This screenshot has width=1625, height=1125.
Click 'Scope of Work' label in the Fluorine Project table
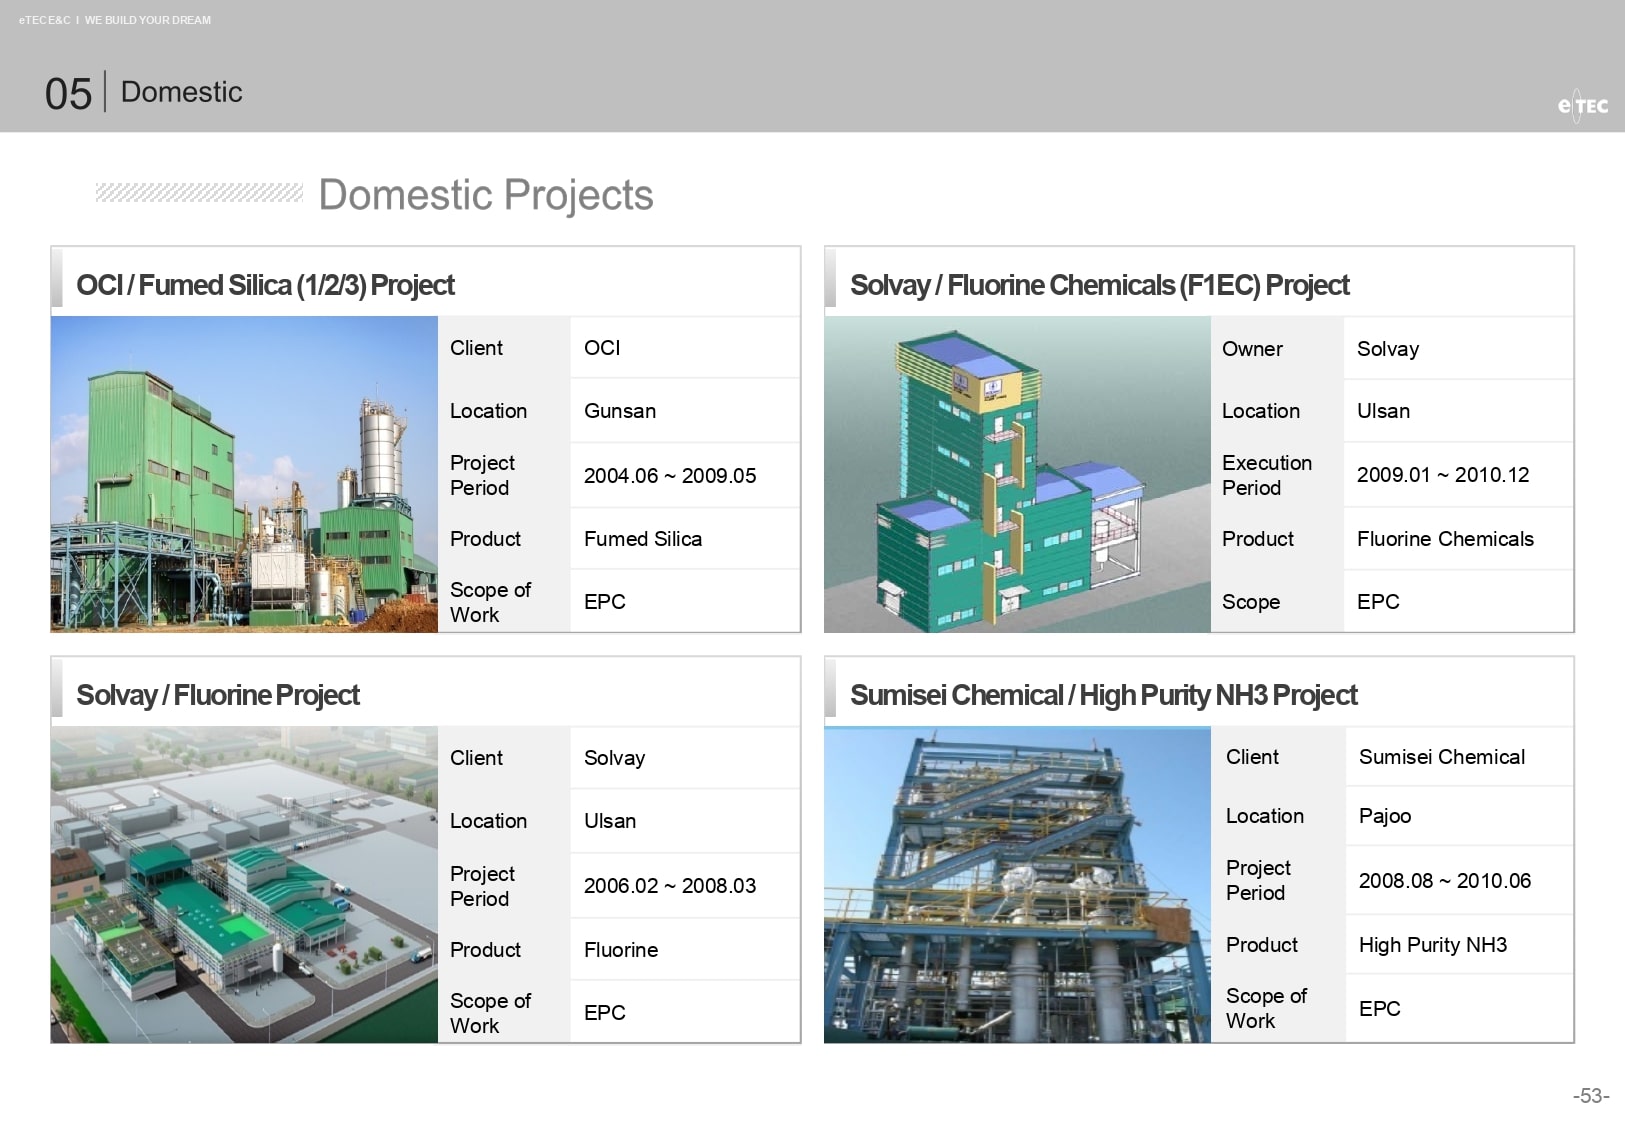pos(490,1013)
